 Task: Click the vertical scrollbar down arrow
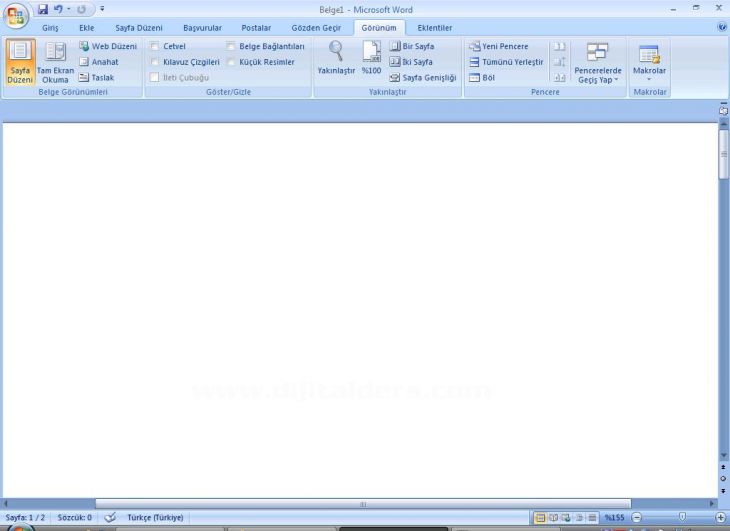[723, 455]
